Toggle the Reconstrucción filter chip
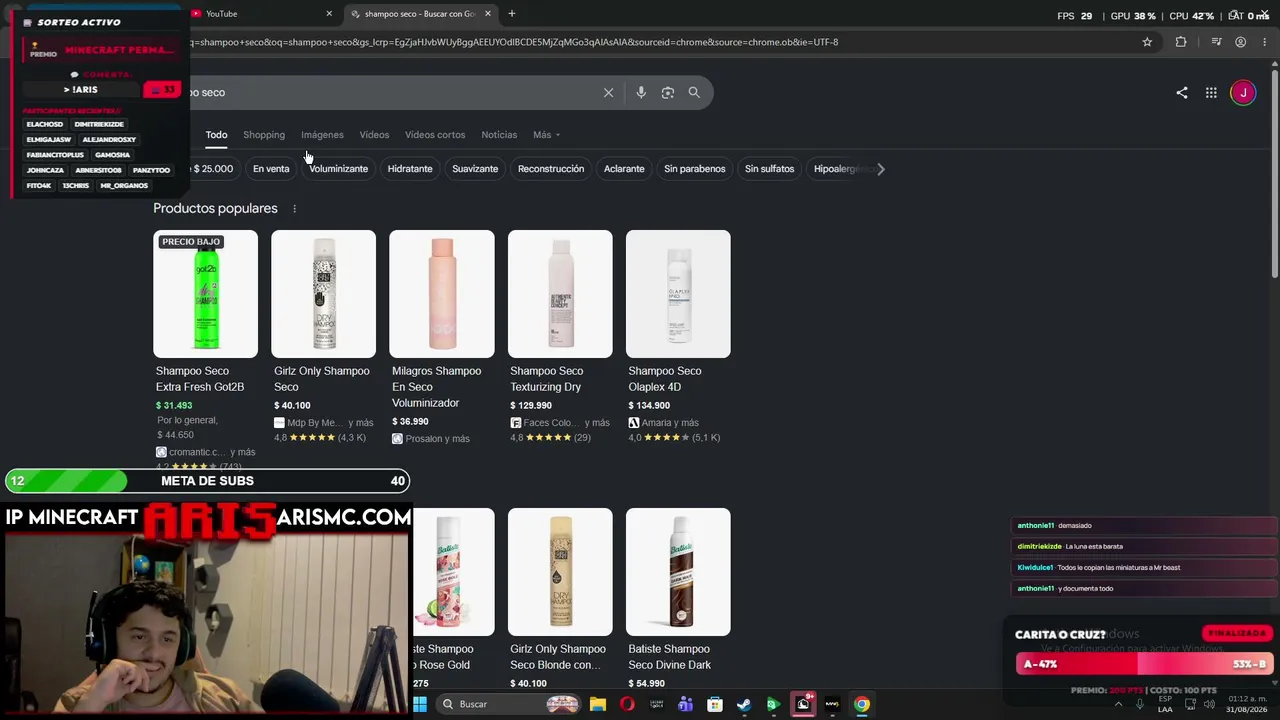 [551, 169]
